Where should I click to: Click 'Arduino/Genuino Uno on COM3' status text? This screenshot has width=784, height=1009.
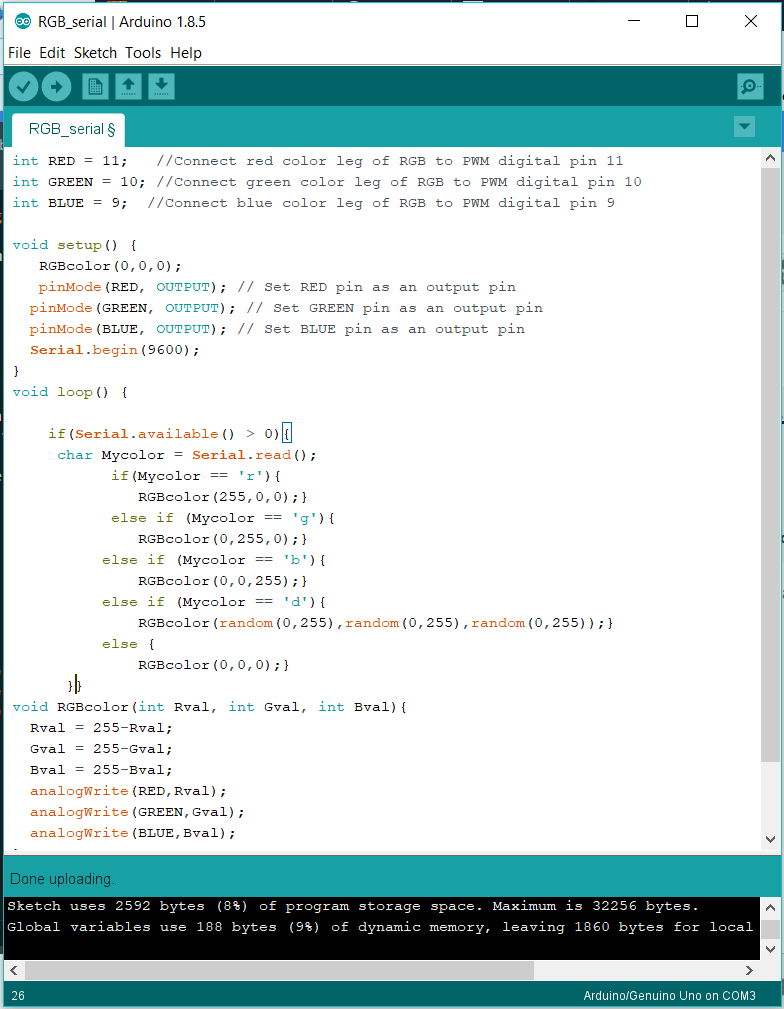(x=669, y=995)
